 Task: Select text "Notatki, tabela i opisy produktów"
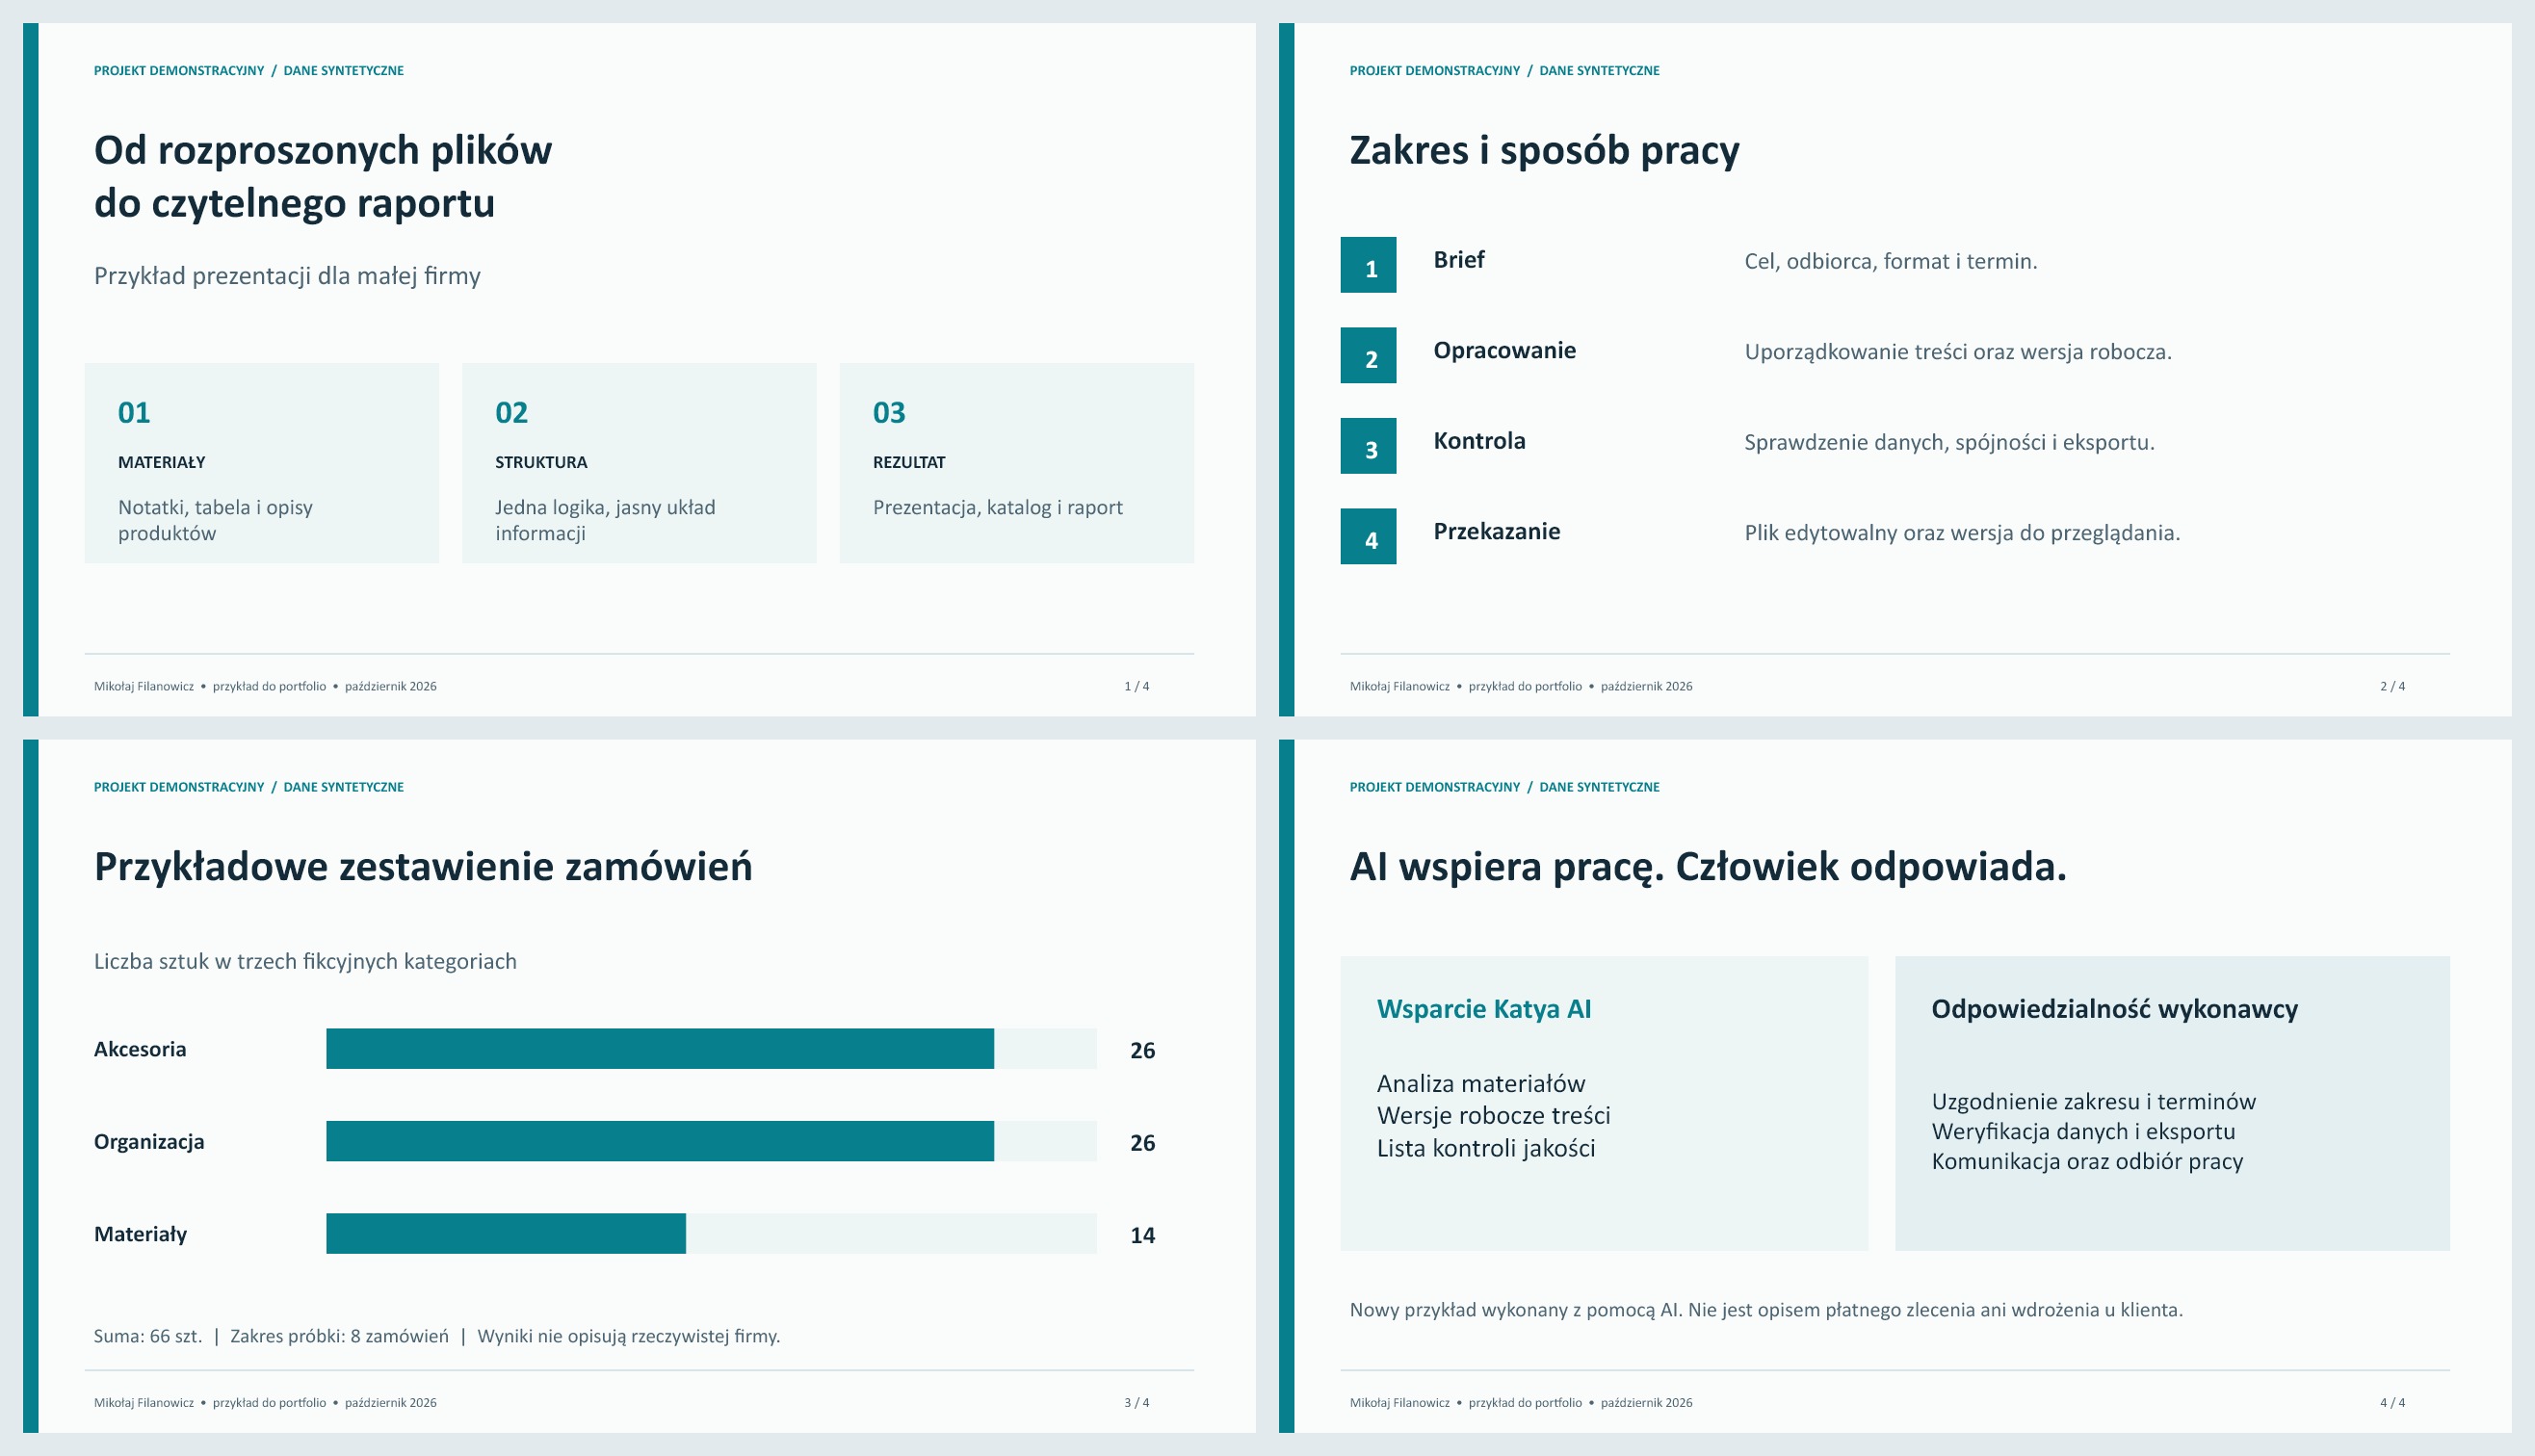215,520
